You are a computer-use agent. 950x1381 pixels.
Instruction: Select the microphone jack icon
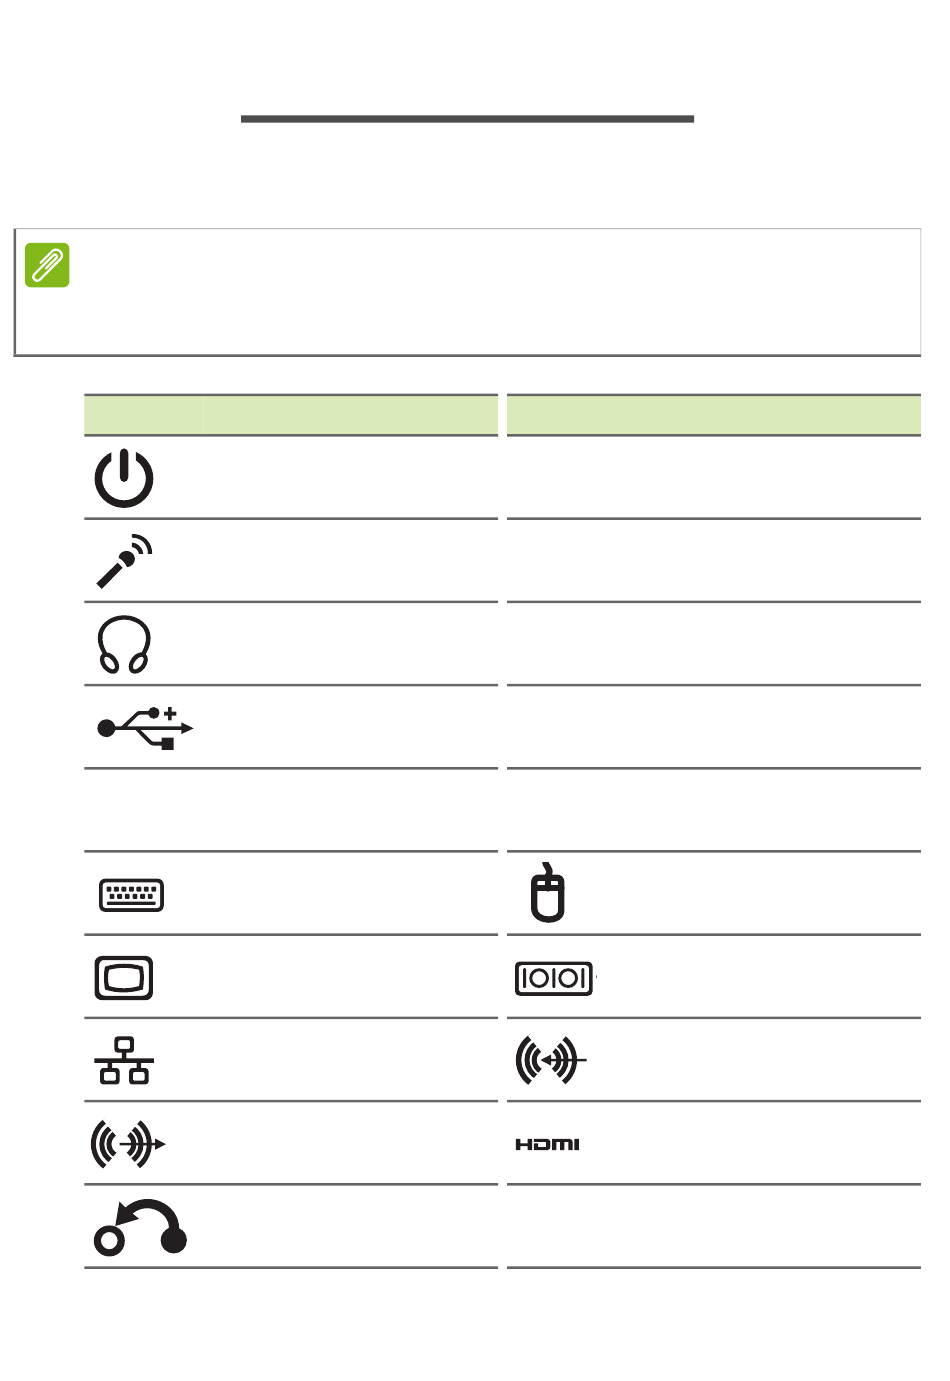(x=124, y=561)
